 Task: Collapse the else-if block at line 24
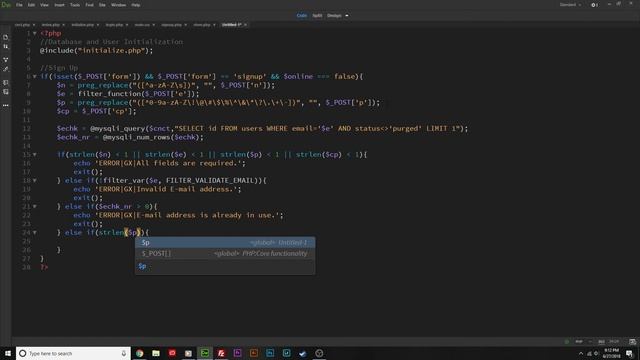[x=35, y=233]
